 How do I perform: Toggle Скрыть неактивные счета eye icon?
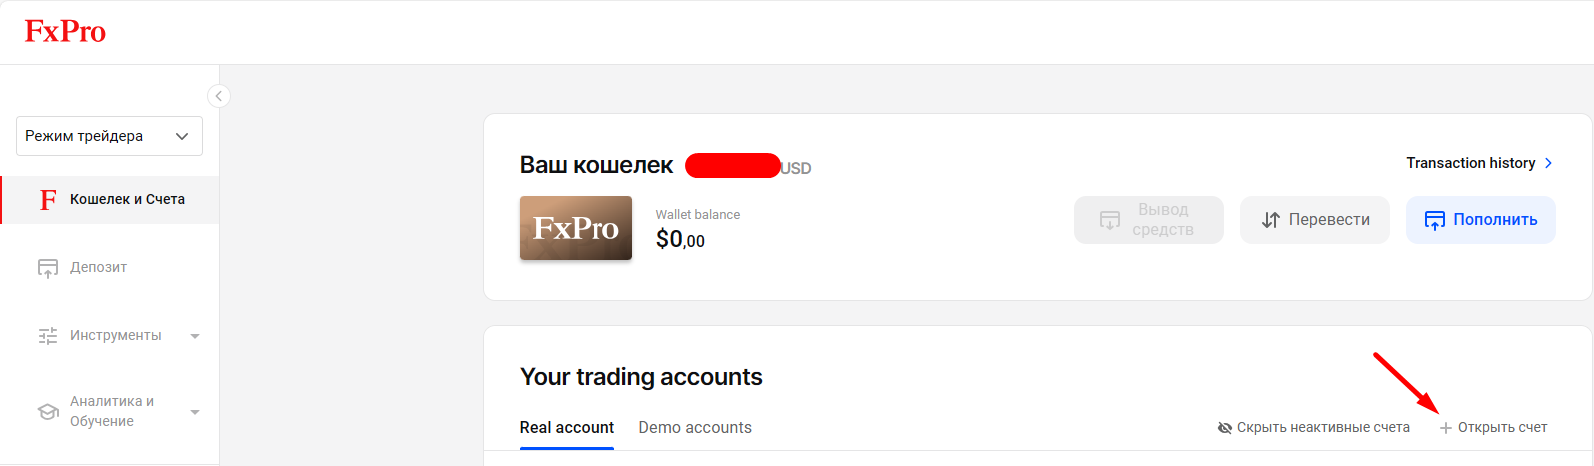[1225, 428]
